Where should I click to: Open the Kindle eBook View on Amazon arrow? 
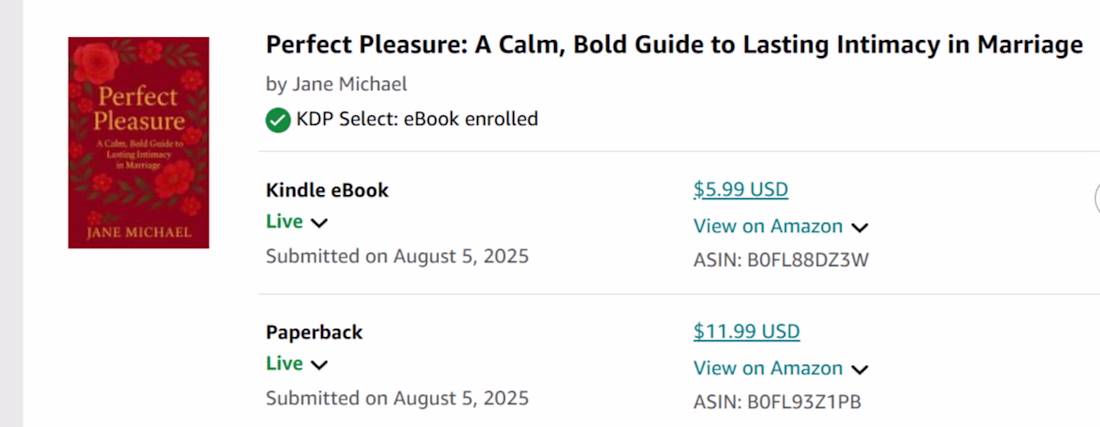pos(859,228)
